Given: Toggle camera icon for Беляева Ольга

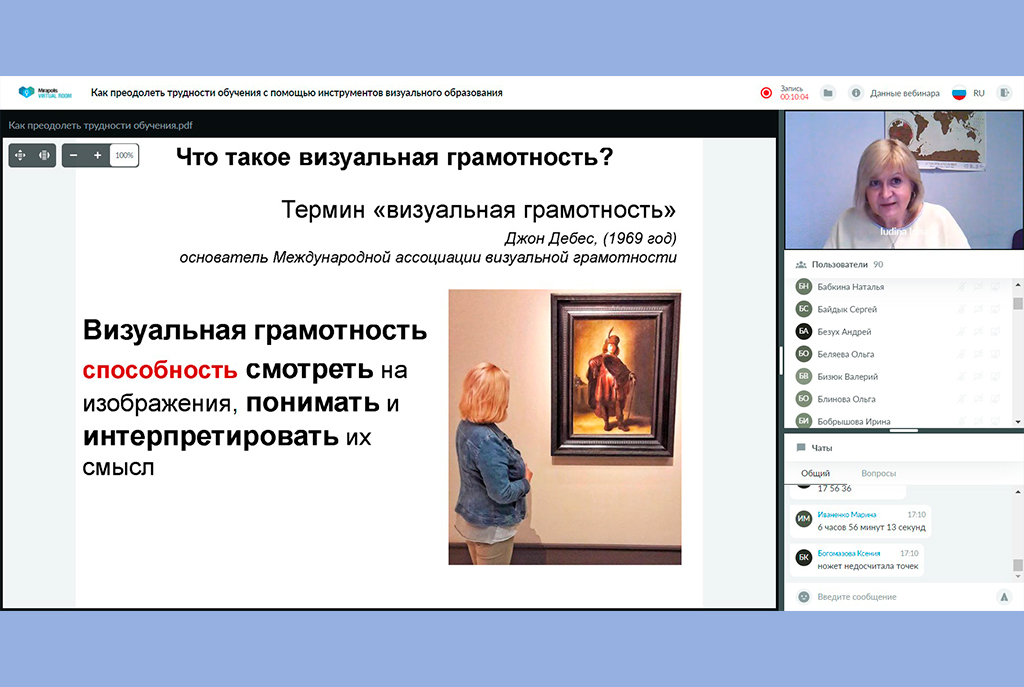Looking at the screenshot, I should (978, 354).
